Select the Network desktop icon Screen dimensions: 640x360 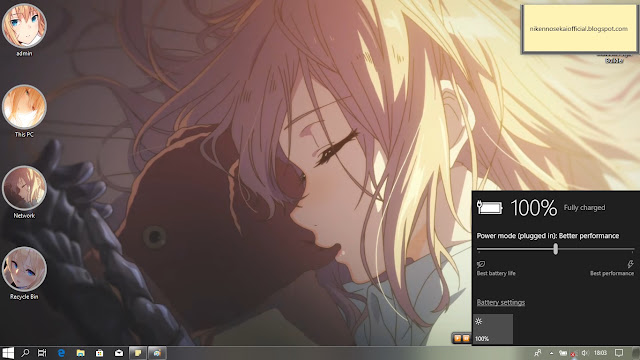24,192
